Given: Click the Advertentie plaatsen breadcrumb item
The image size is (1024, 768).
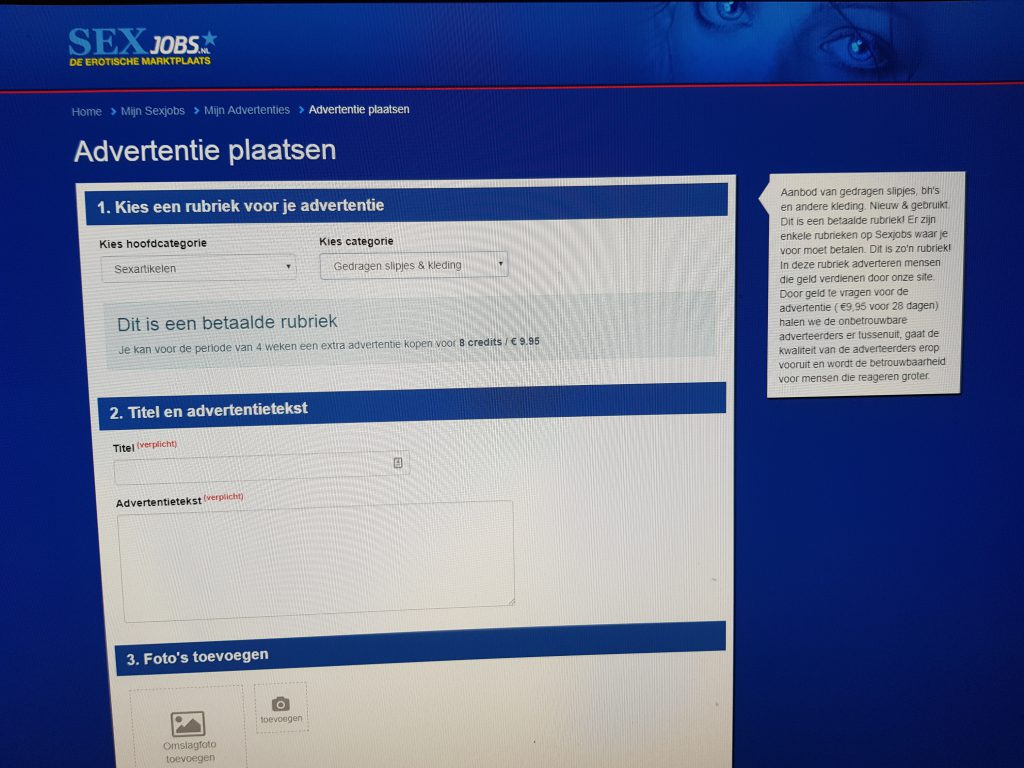Looking at the screenshot, I should click(359, 110).
